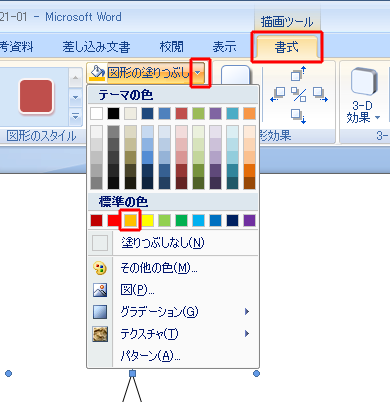Switch to the 書式 ribbon tab

[x=286, y=47]
